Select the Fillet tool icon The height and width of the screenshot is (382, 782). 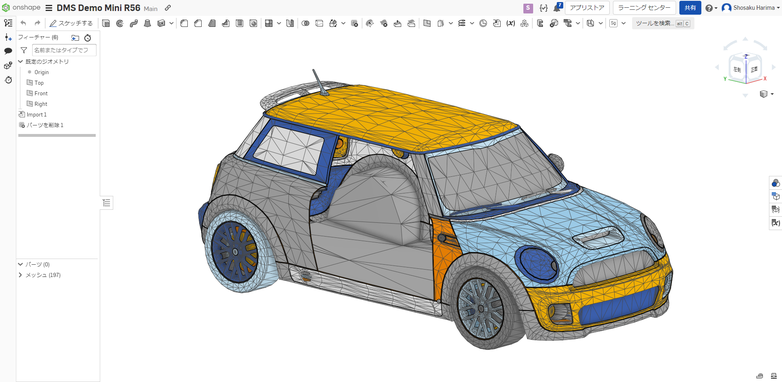184,23
